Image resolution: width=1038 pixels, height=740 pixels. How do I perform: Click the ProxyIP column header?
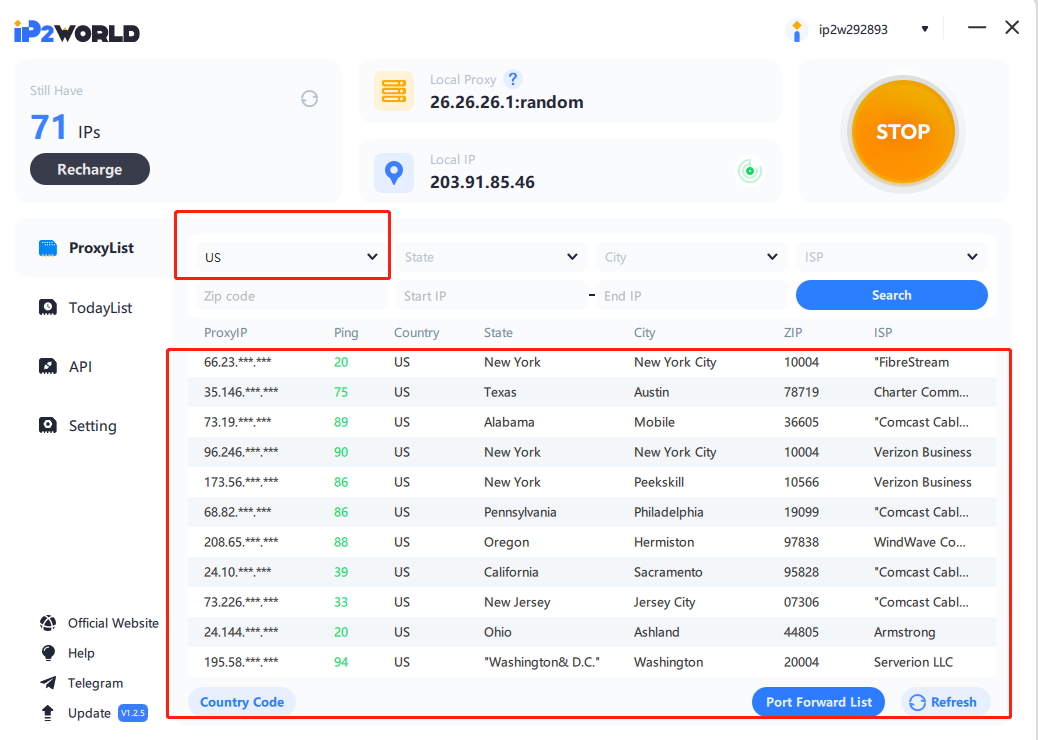[225, 332]
